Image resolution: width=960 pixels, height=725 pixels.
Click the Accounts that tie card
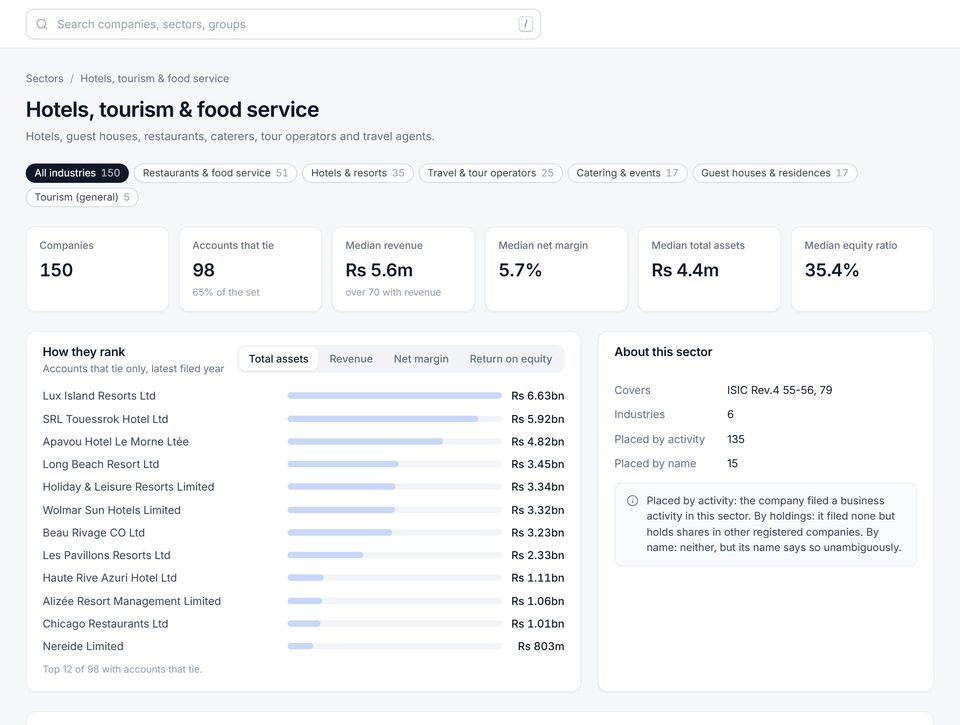250,269
